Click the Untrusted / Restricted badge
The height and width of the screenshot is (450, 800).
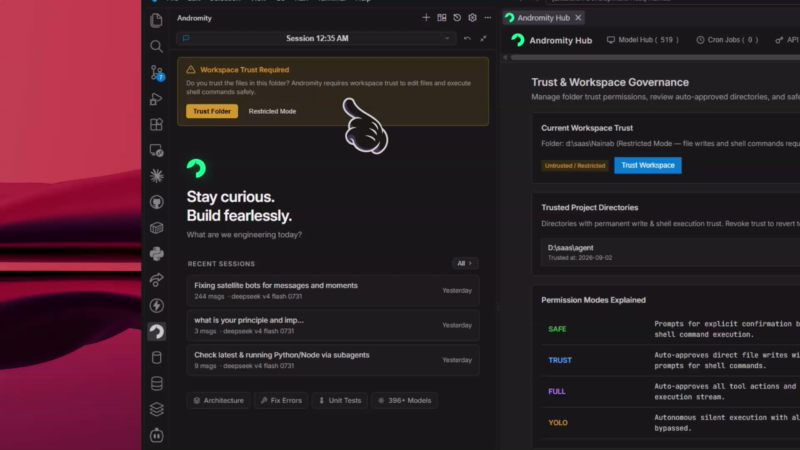tap(574, 166)
